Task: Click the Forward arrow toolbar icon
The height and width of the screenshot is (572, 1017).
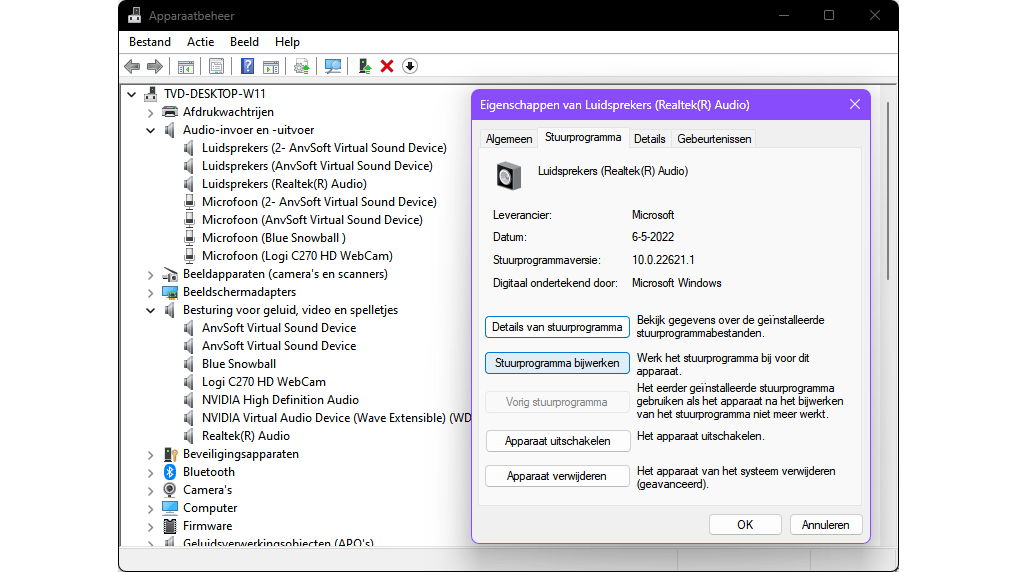Action: pos(155,66)
